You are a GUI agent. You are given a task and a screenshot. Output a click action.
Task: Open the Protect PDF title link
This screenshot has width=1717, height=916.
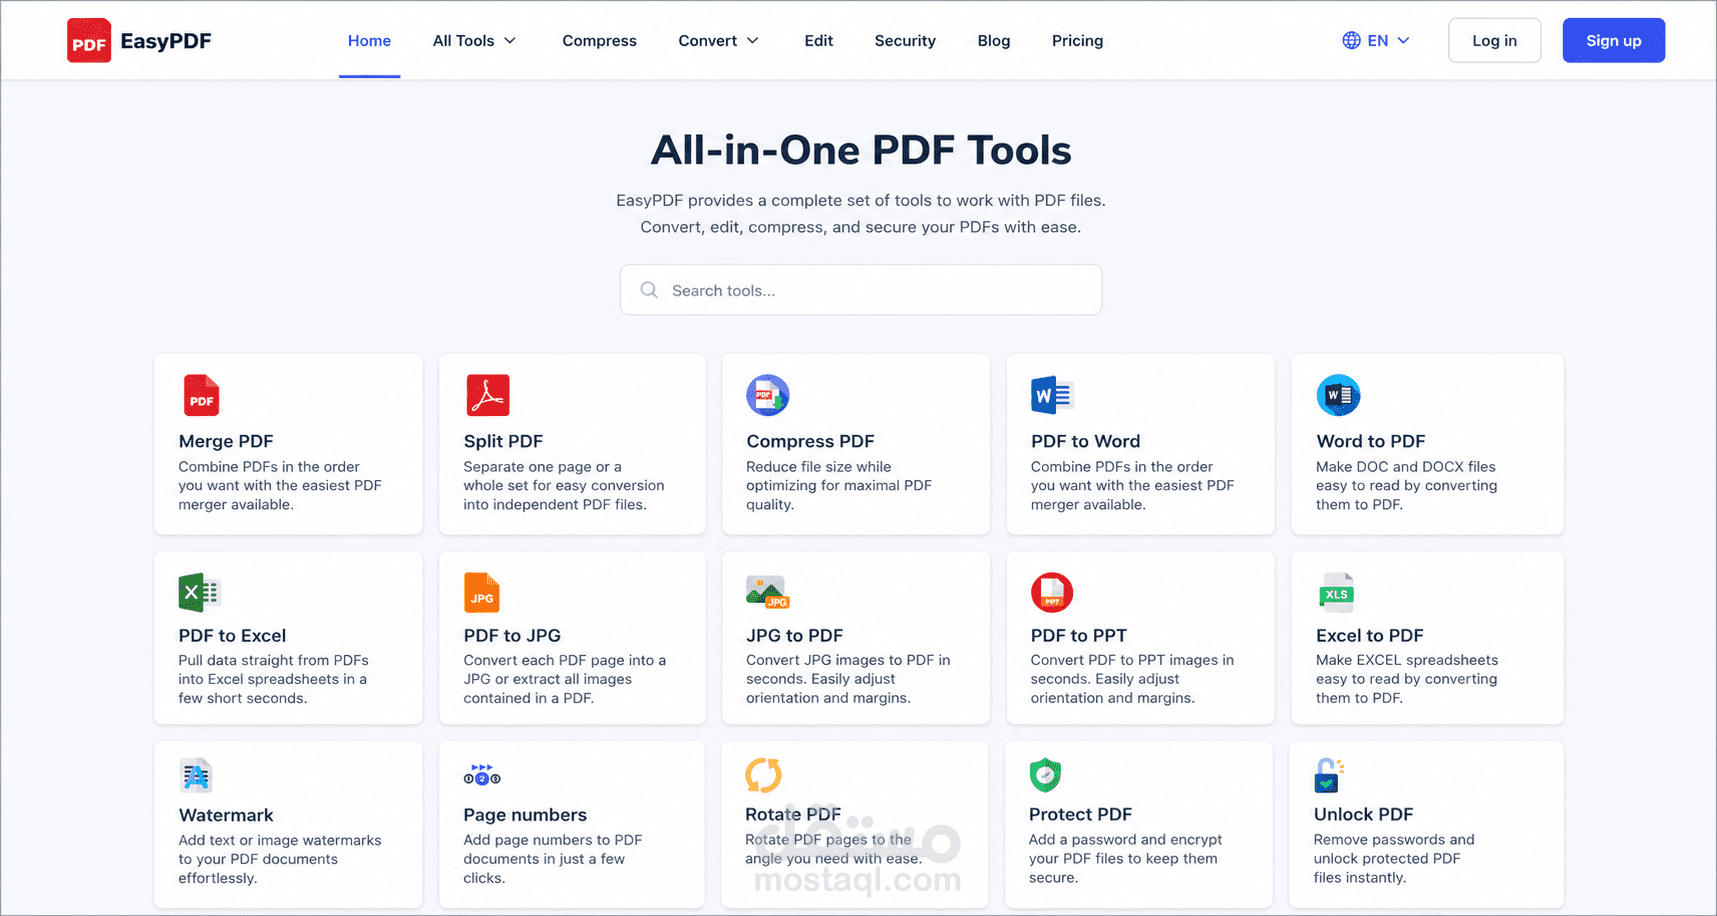click(1080, 814)
